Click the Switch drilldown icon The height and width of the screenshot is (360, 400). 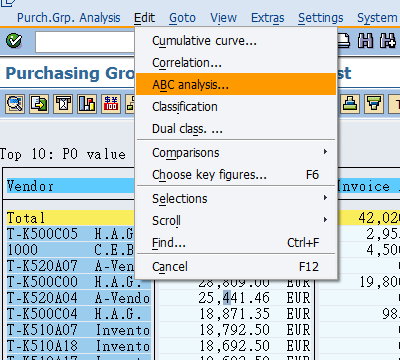click(39, 104)
